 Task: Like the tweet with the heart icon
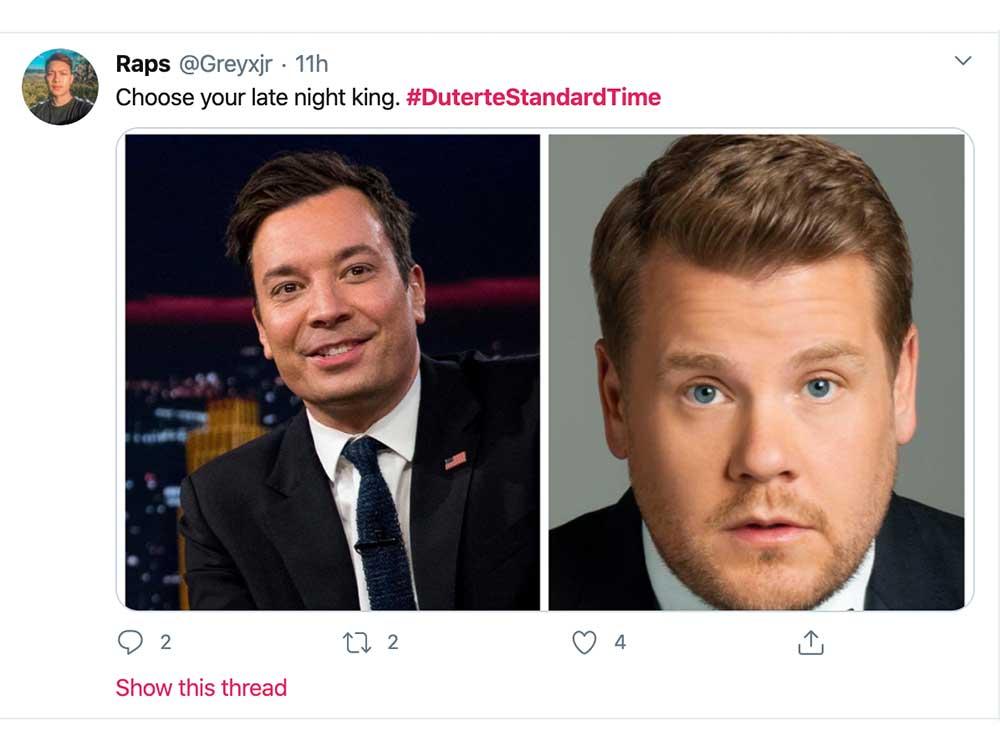(x=584, y=643)
